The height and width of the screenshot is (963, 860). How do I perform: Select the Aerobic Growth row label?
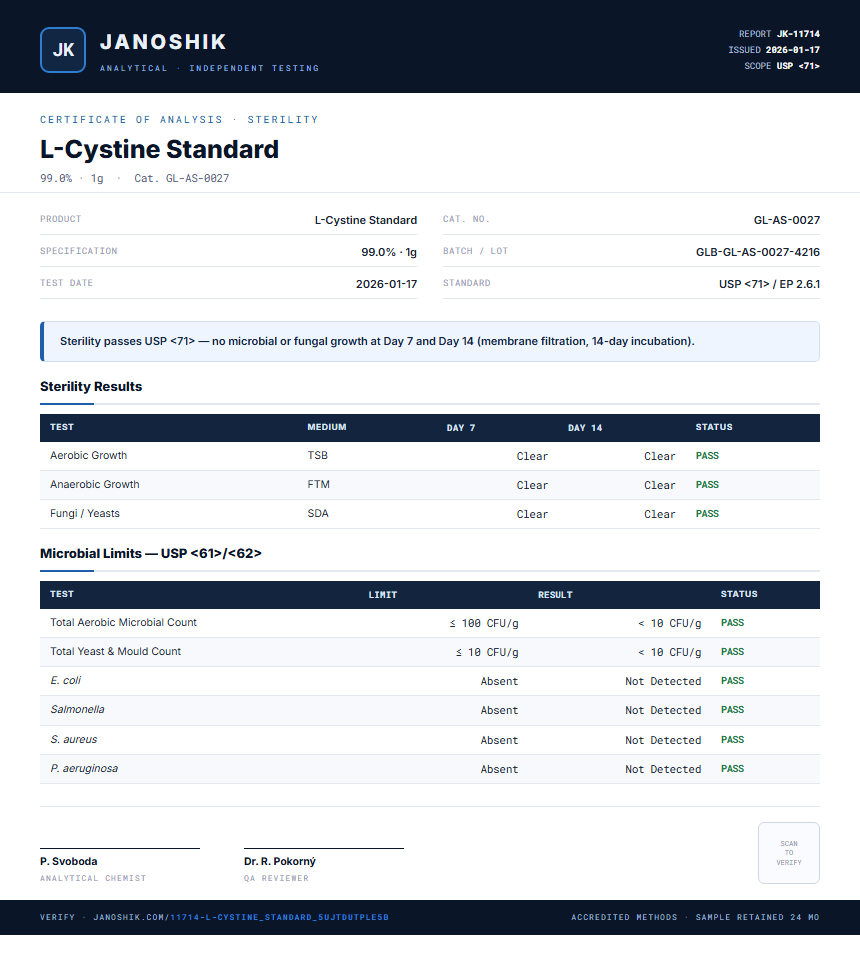(88, 455)
